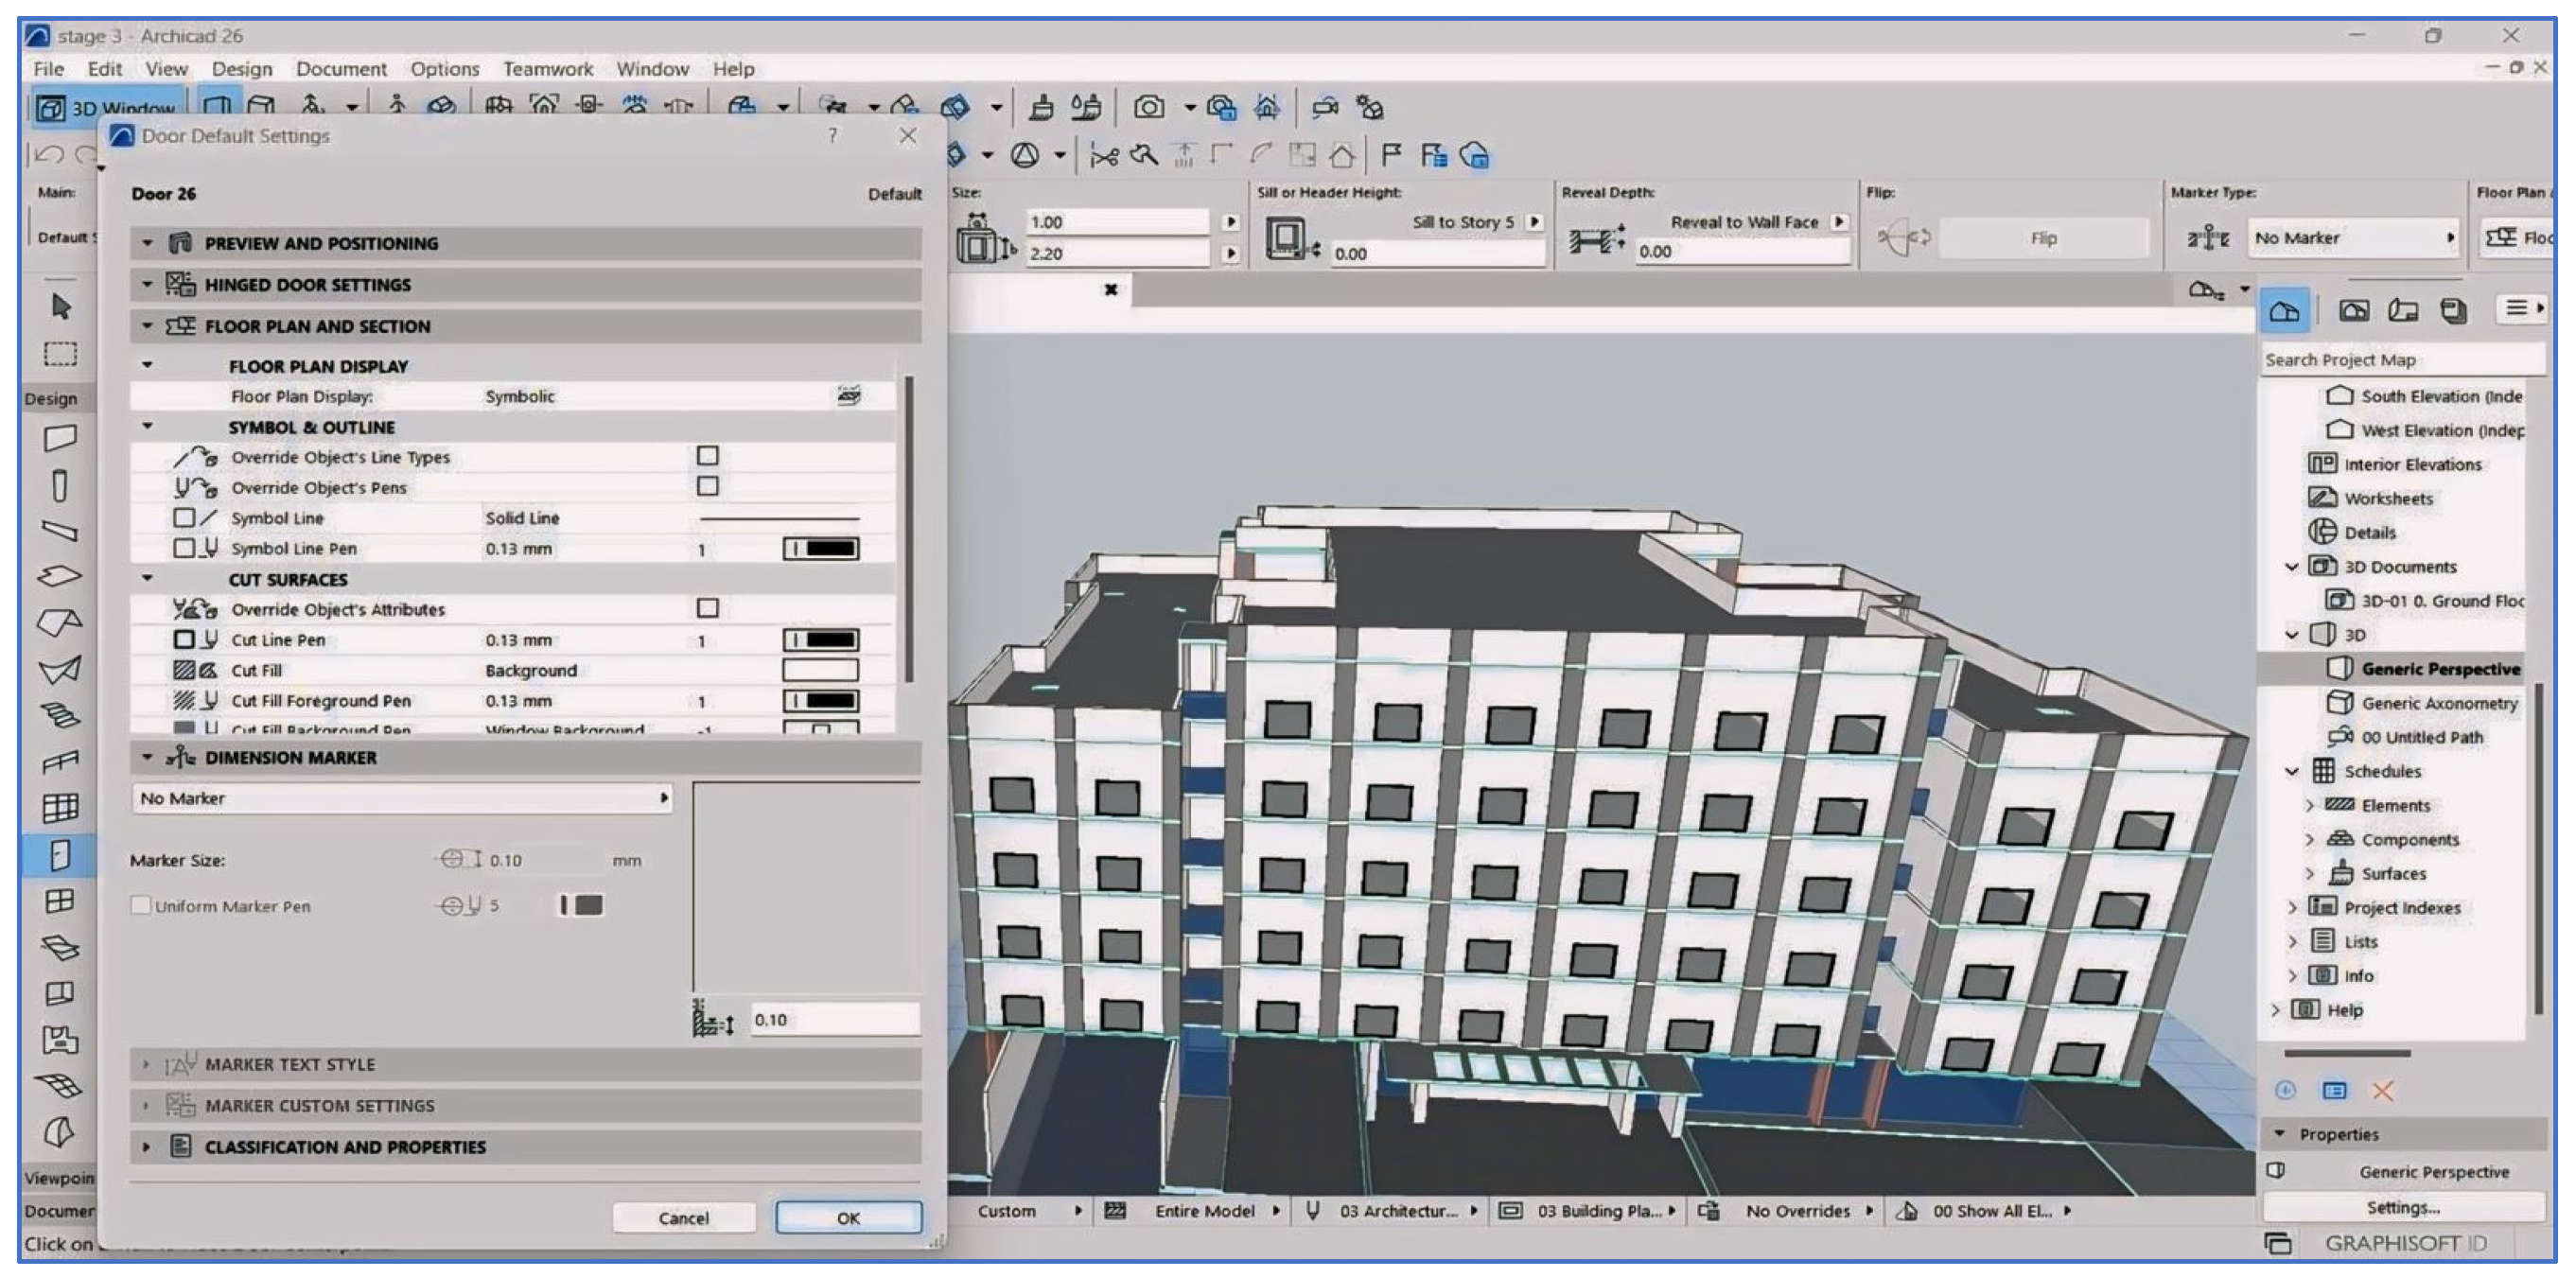Open the Teamwork menu
The width and height of the screenshot is (2576, 1278).
(x=548, y=69)
